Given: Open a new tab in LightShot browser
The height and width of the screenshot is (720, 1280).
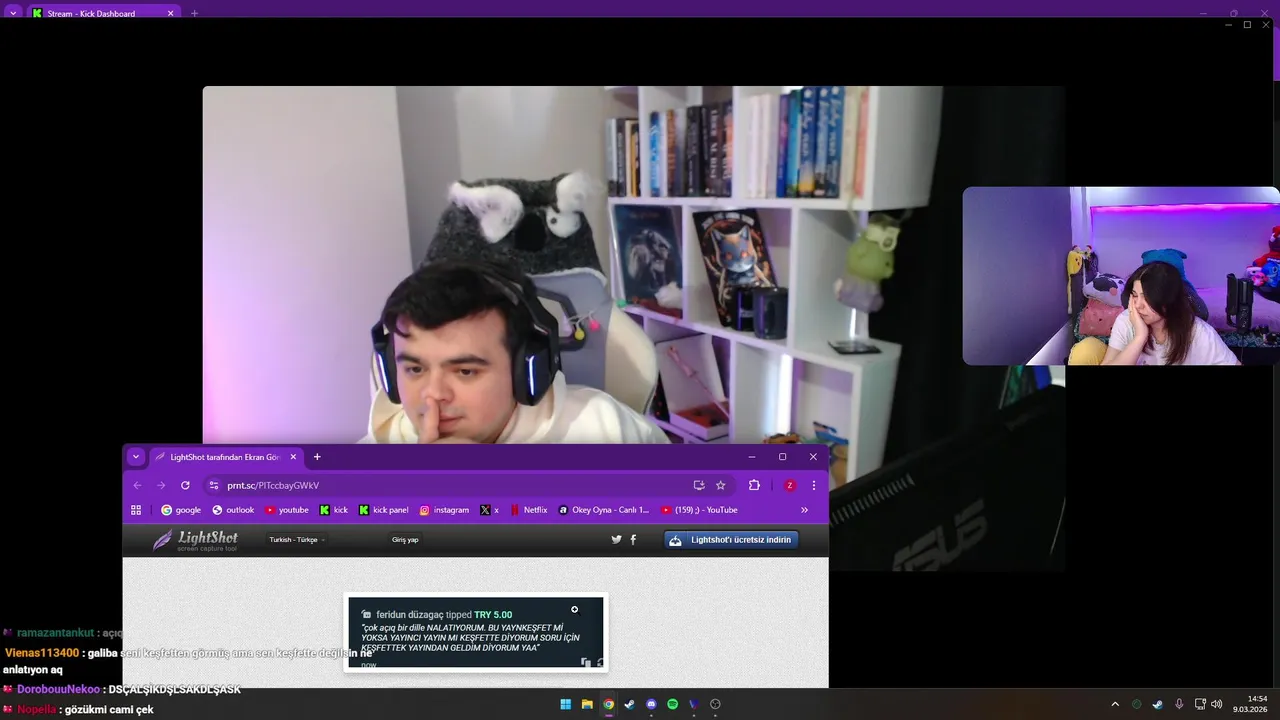Looking at the screenshot, I should (317, 457).
